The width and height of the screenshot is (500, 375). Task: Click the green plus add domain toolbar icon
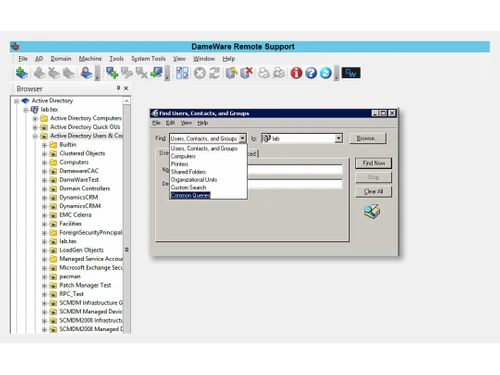coord(22,73)
